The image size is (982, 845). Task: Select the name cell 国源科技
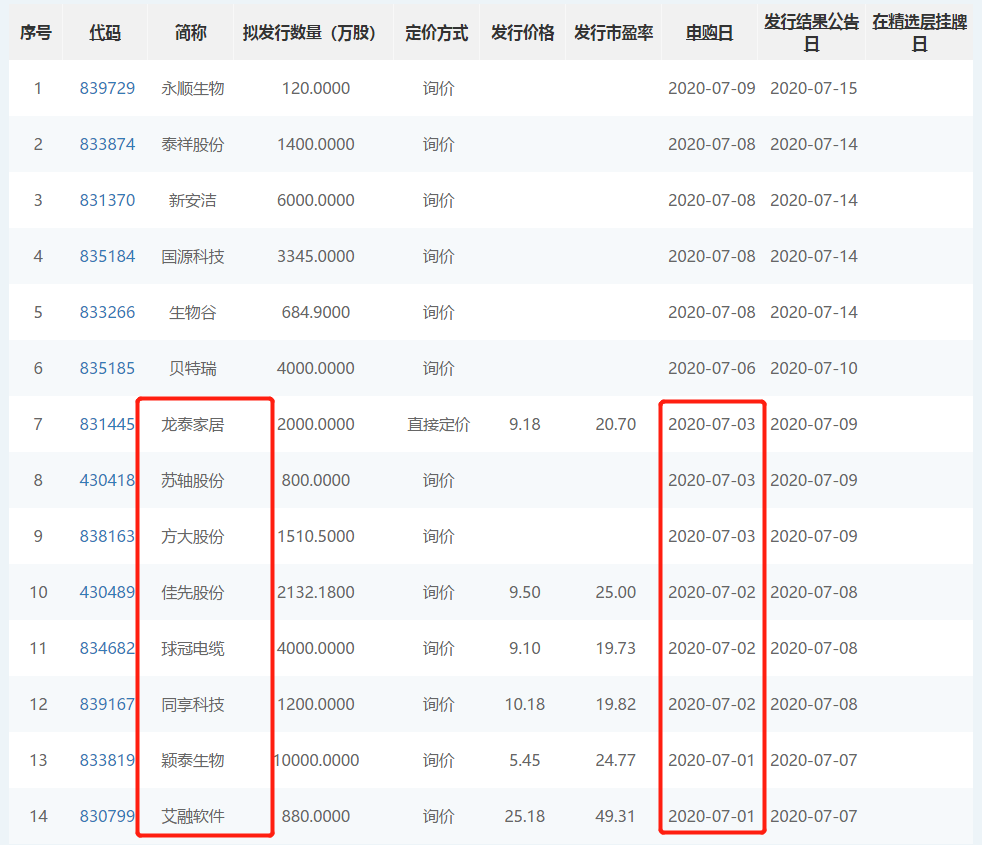[192, 257]
